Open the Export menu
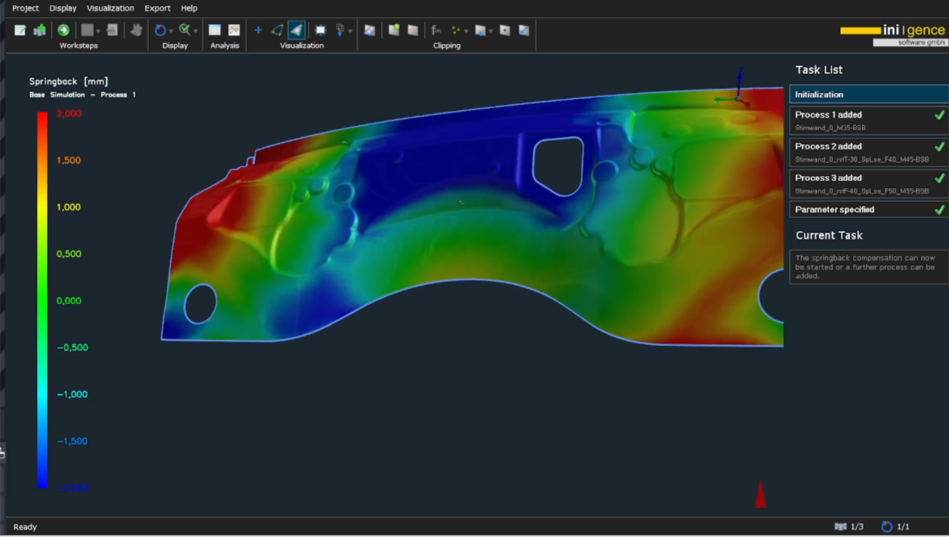Viewport: 949px width, 537px height. (x=157, y=8)
